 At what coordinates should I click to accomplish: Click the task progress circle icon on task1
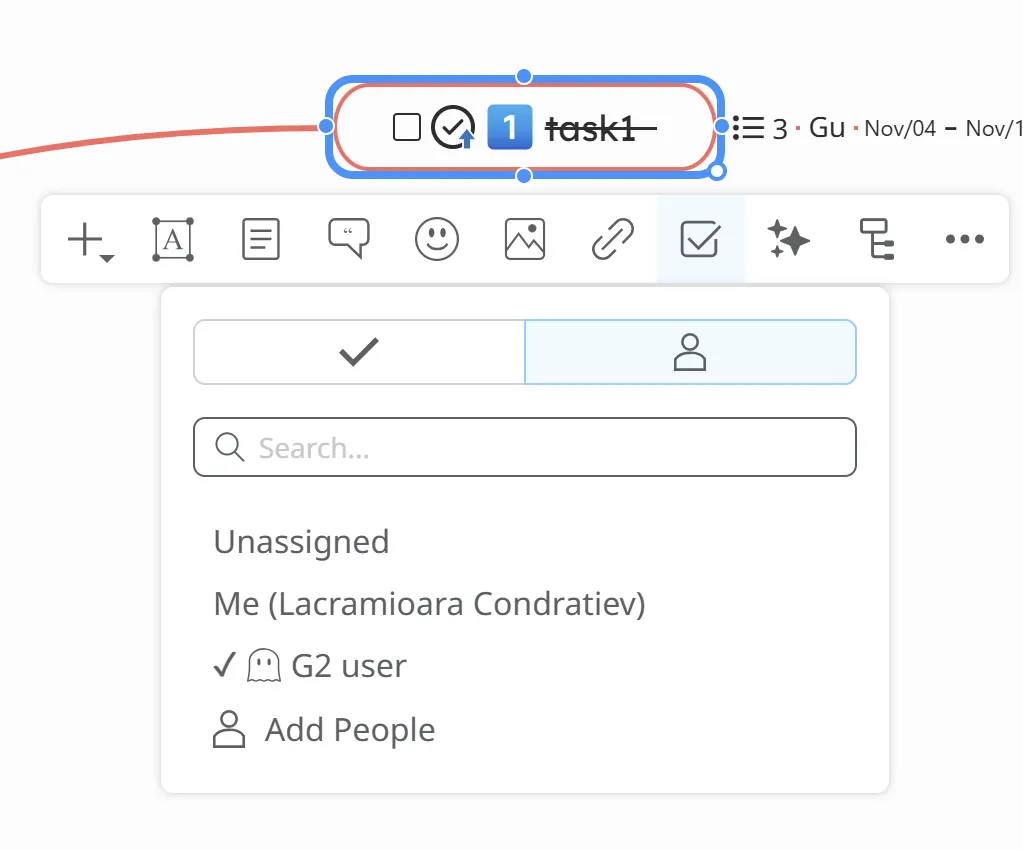coord(453,128)
